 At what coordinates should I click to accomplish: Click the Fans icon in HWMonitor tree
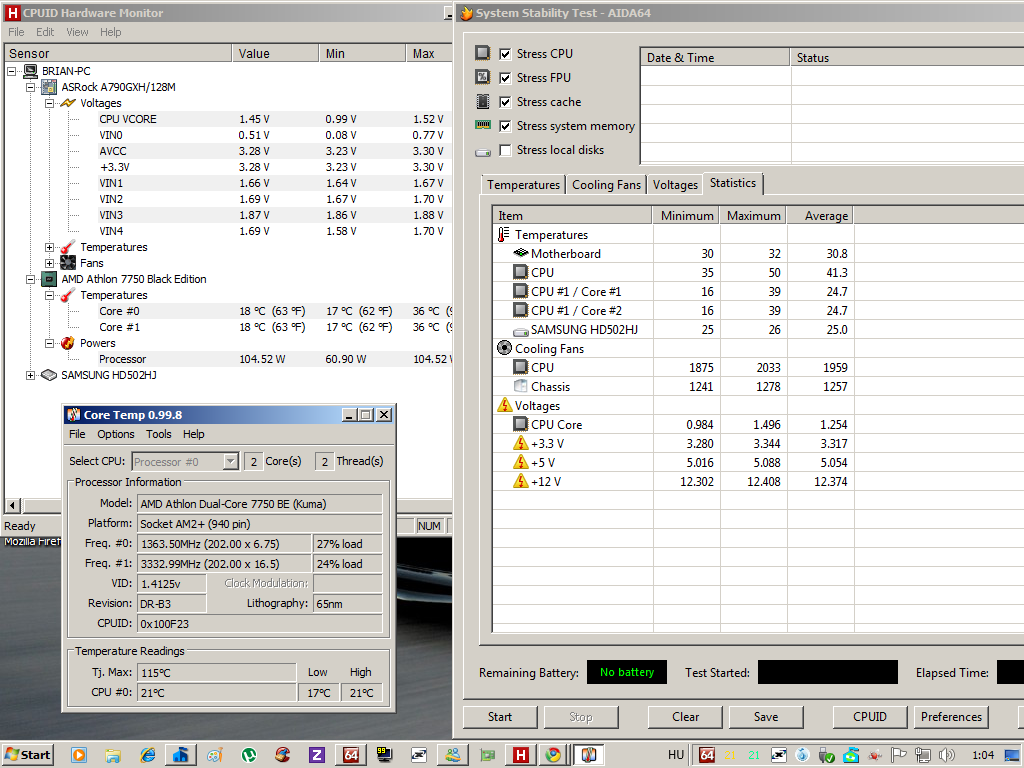(68, 263)
